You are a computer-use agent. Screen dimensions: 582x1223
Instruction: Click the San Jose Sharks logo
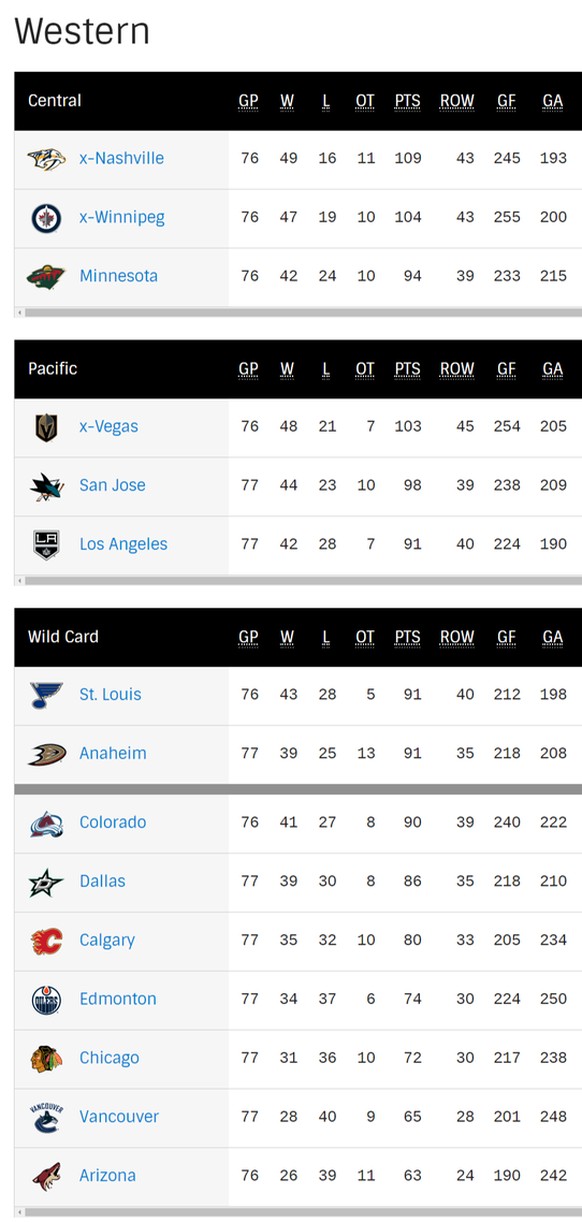pyautogui.click(x=46, y=486)
